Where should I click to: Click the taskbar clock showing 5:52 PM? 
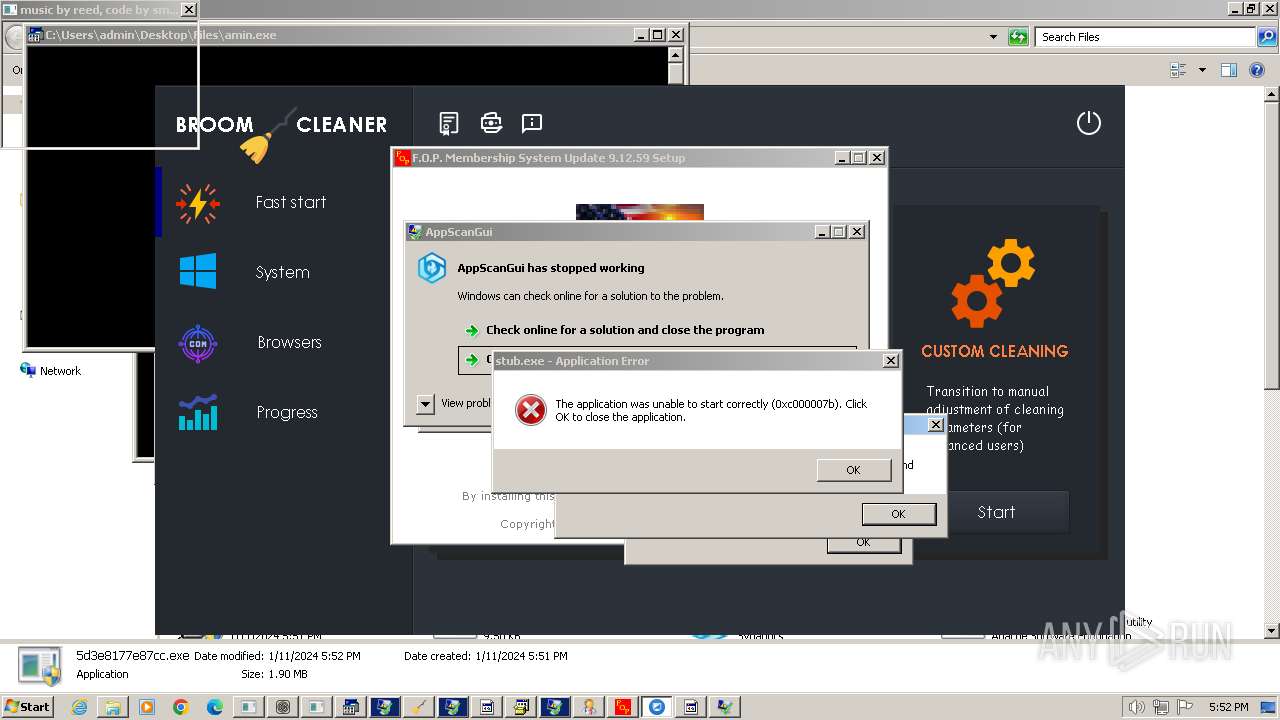pos(1228,707)
